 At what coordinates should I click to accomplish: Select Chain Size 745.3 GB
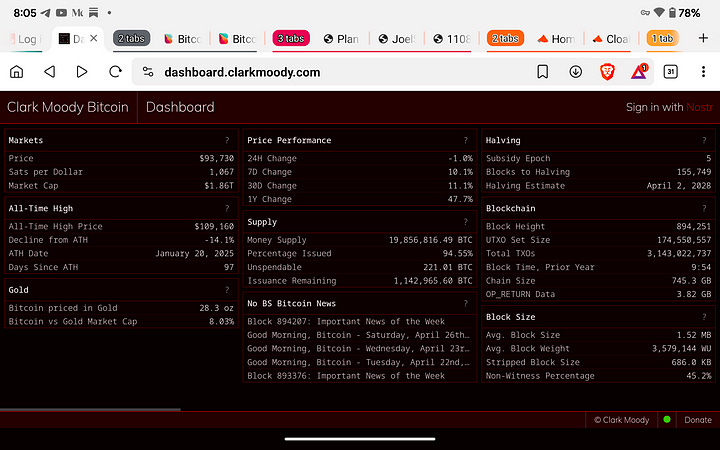[x=691, y=281]
